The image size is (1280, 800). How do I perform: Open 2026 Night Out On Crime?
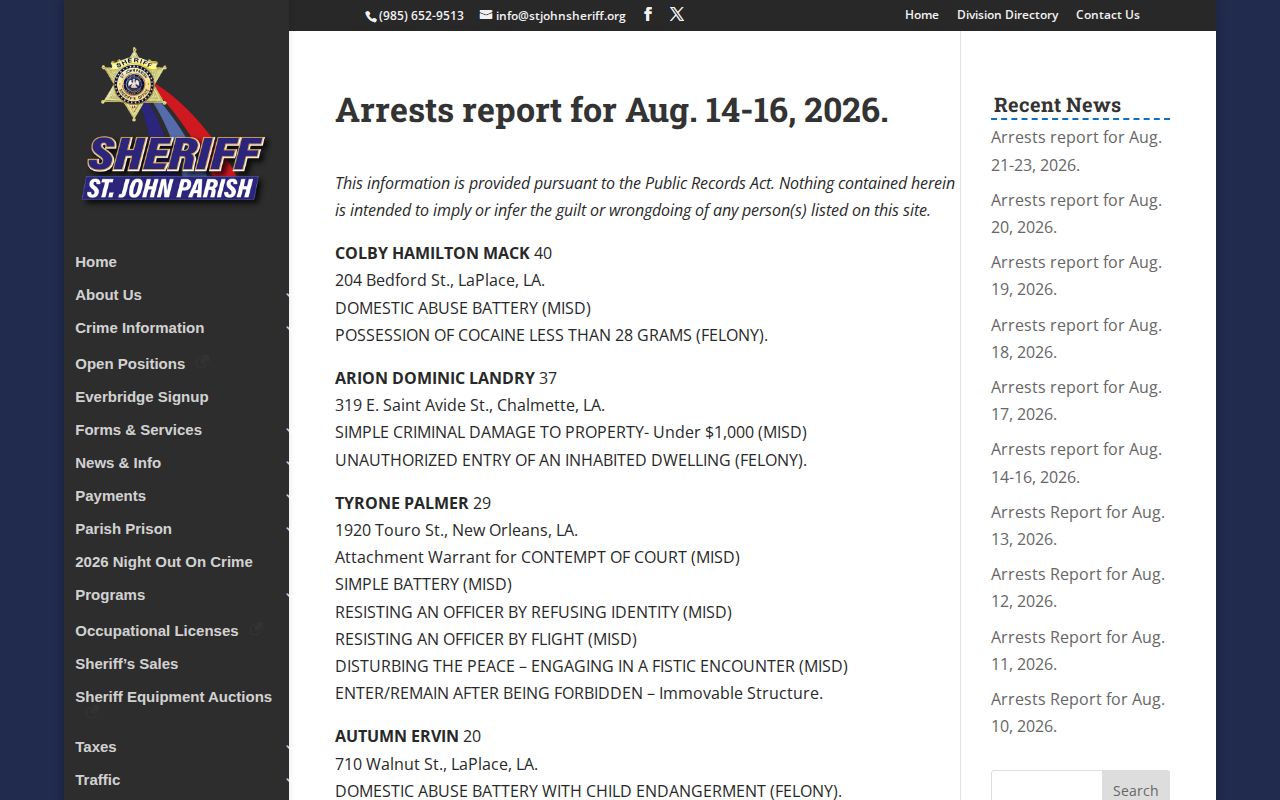(x=164, y=562)
